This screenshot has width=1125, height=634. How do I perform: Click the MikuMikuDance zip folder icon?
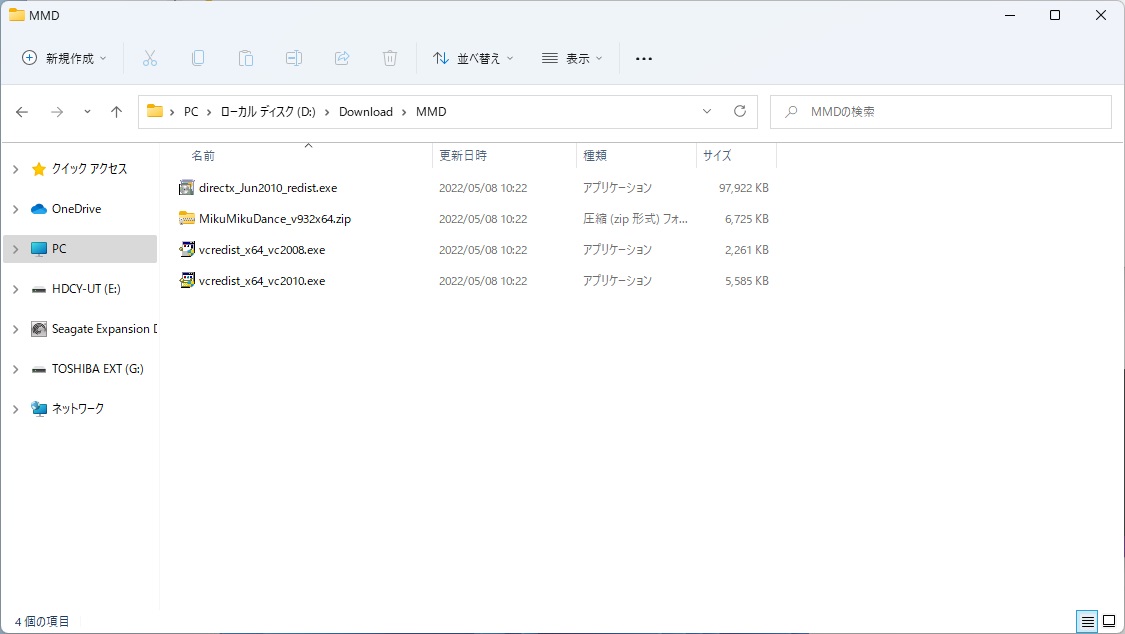pos(187,219)
